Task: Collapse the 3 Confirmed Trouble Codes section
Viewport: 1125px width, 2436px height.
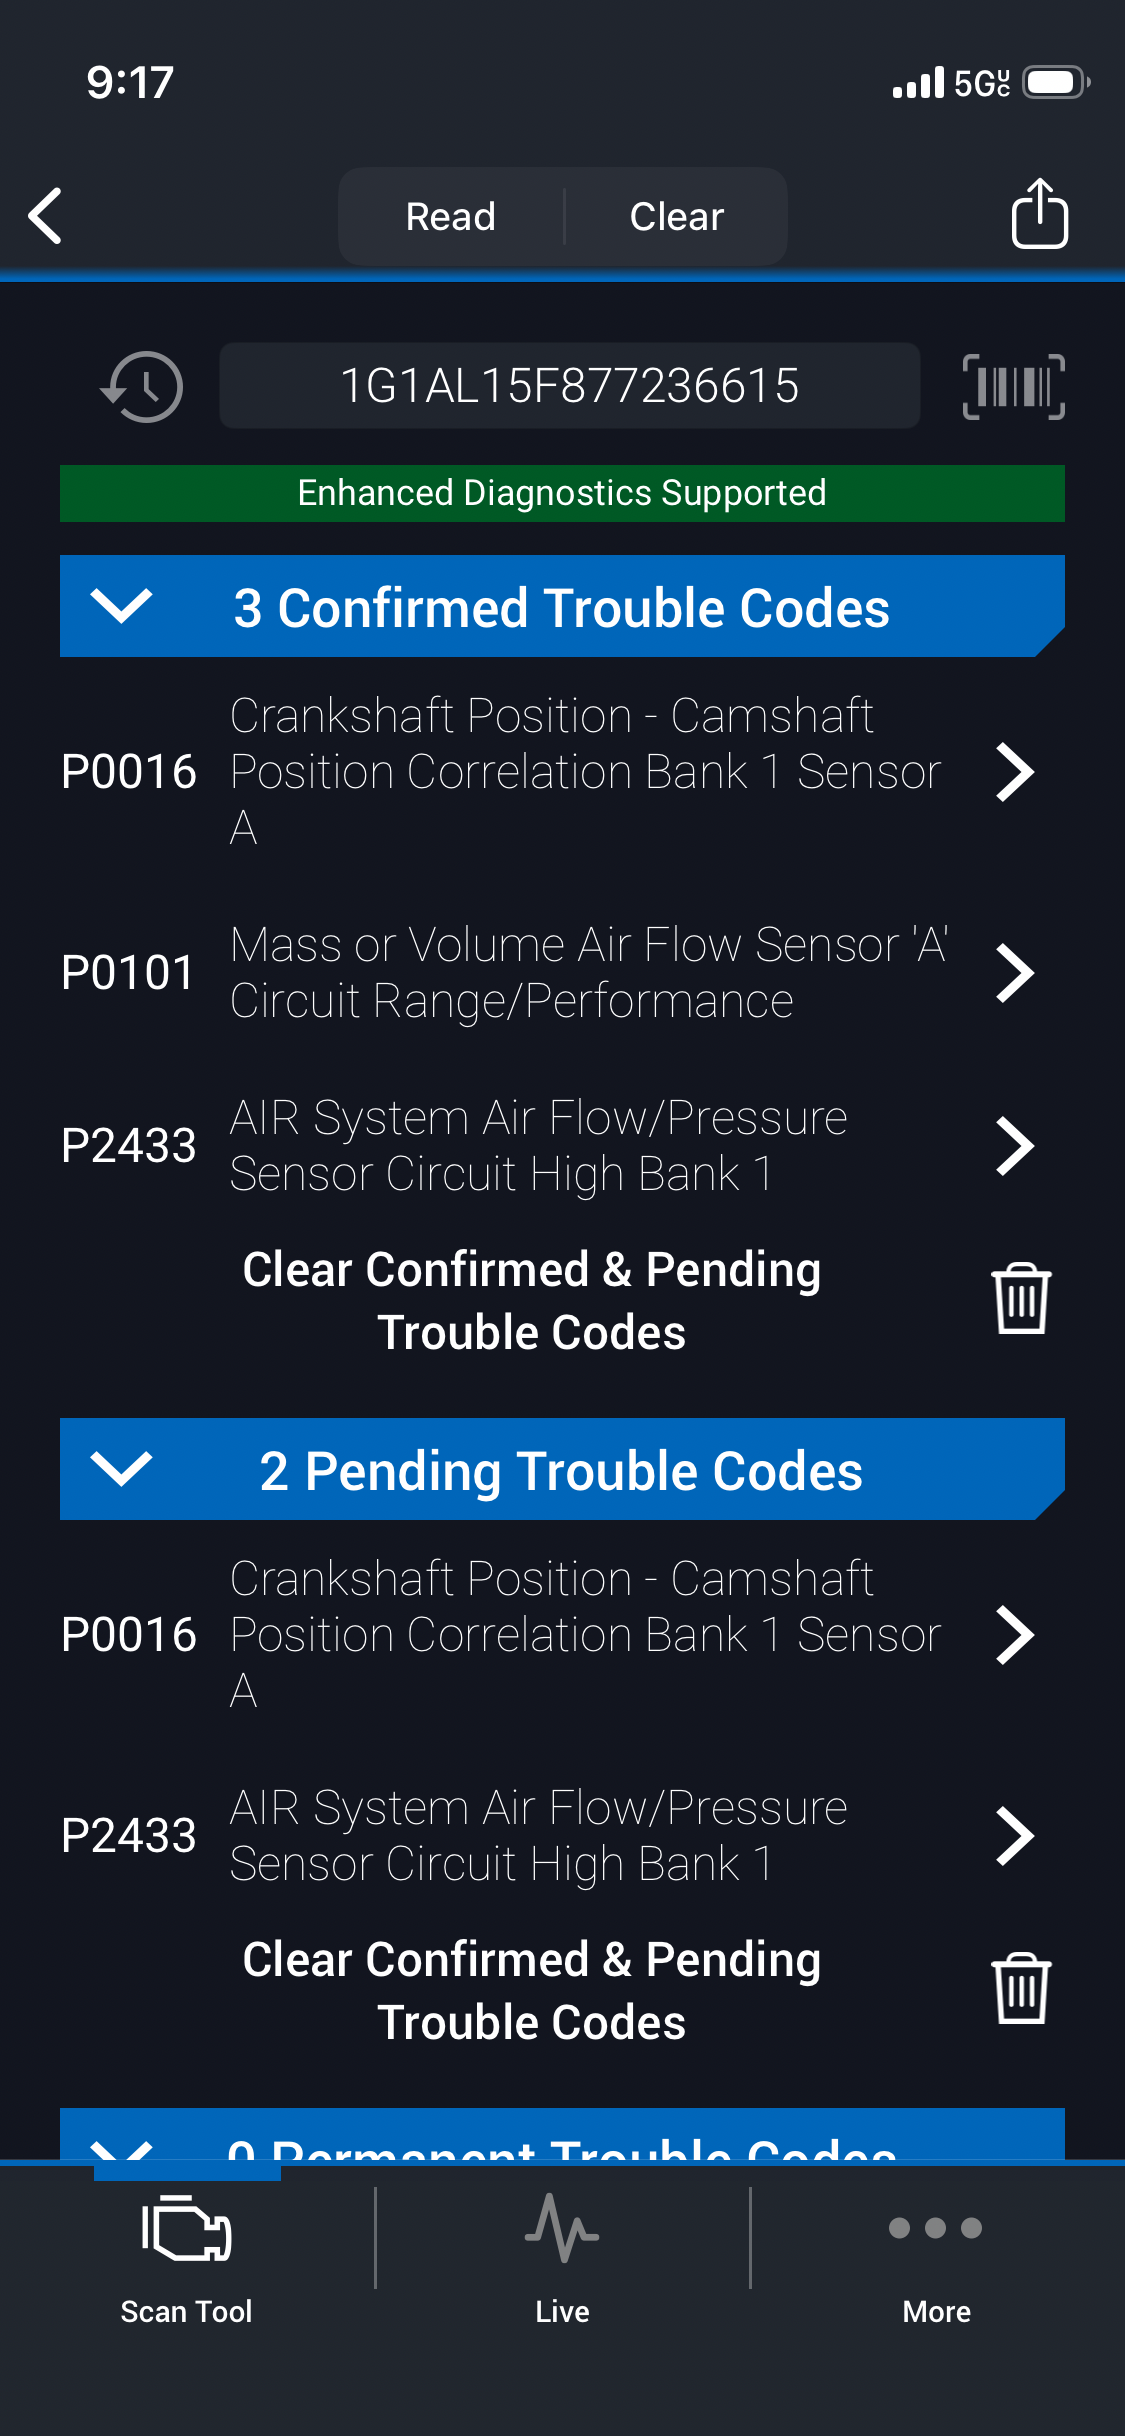Action: [122, 606]
